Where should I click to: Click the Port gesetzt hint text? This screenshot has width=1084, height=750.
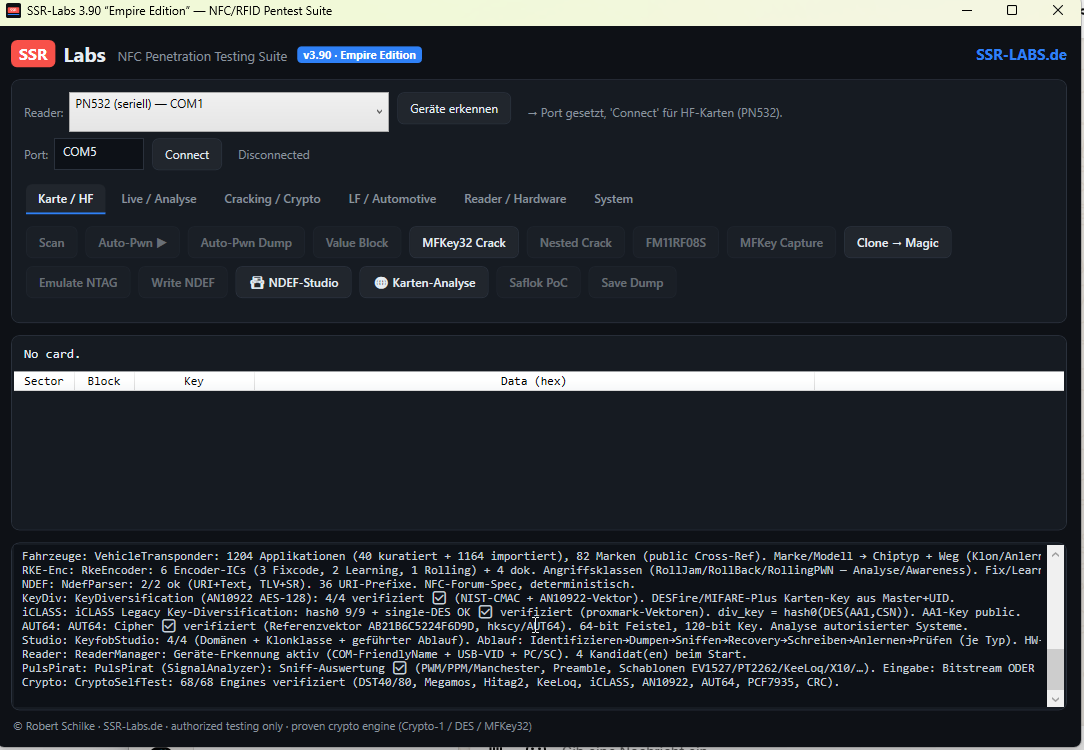655,113
